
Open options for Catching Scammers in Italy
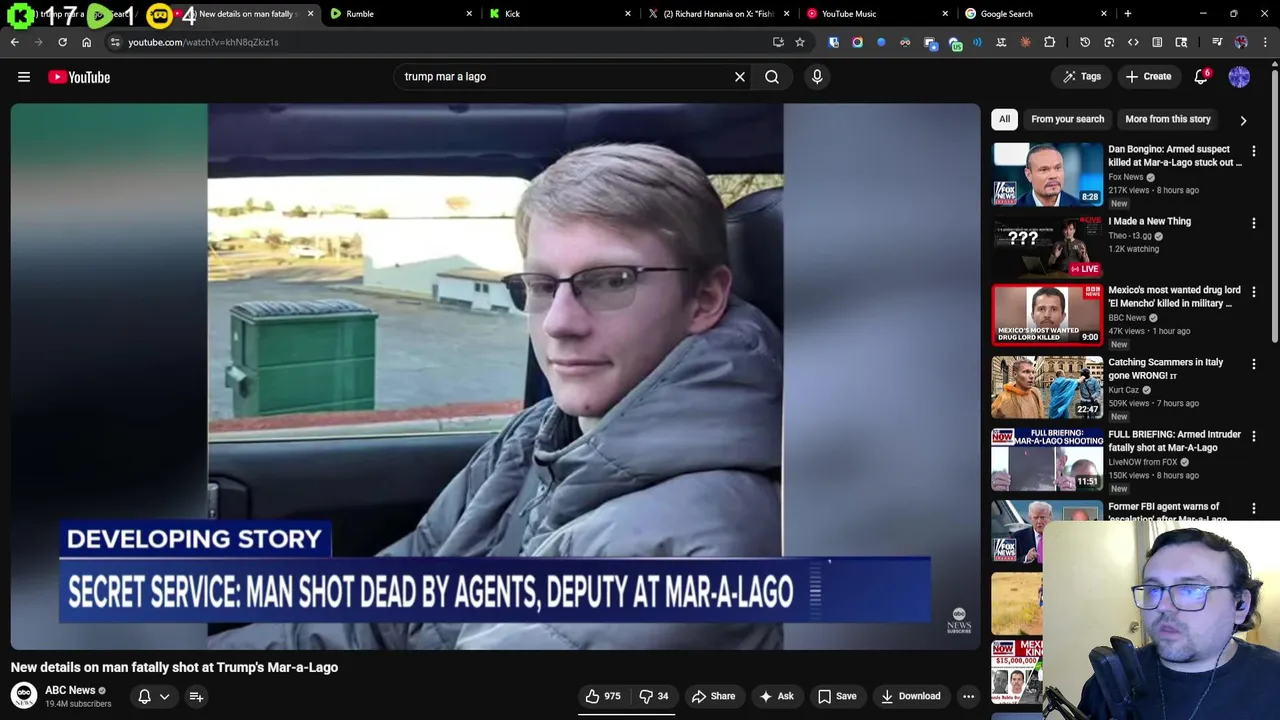coord(1253,364)
